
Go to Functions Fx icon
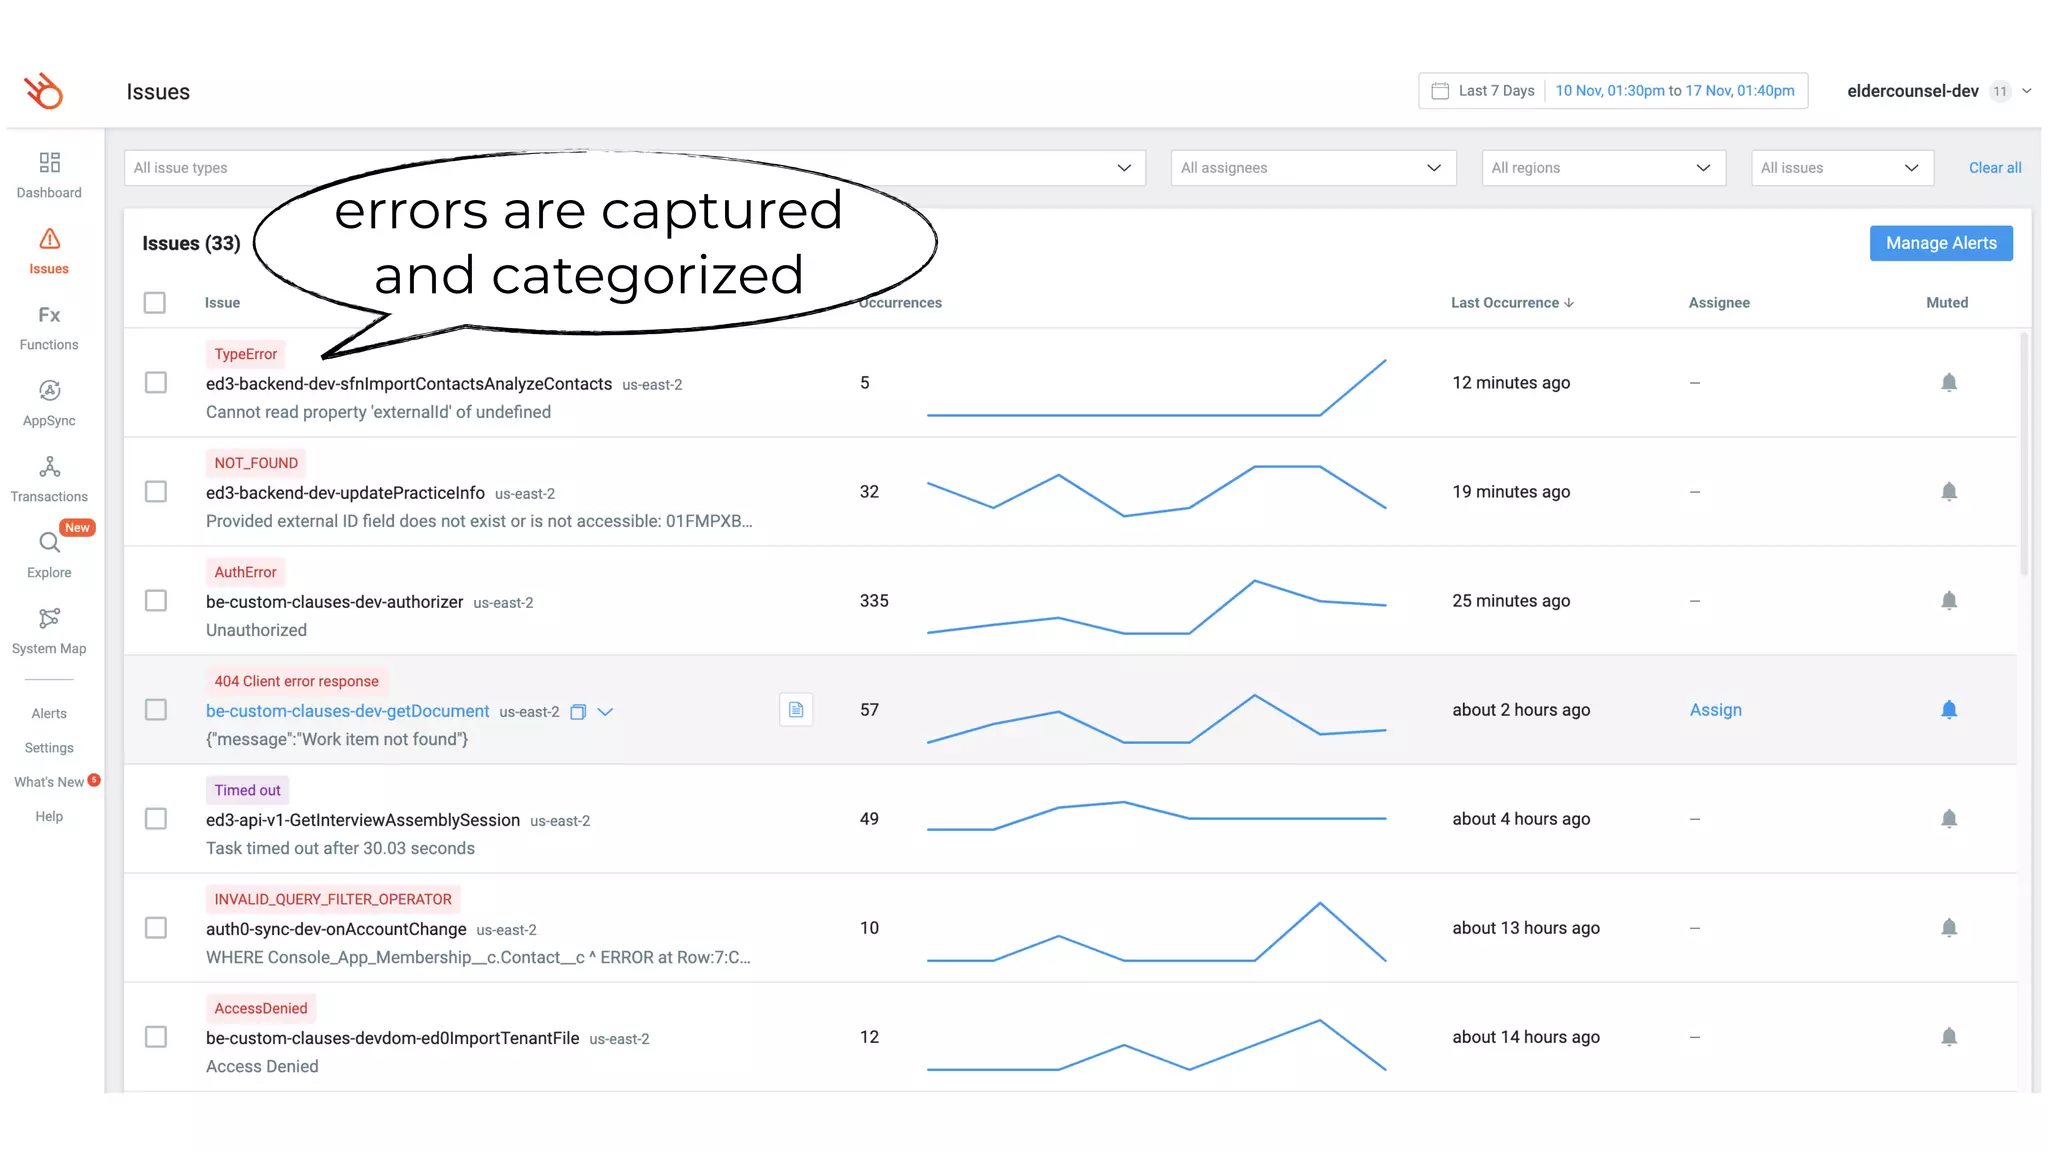tap(49, 315)
